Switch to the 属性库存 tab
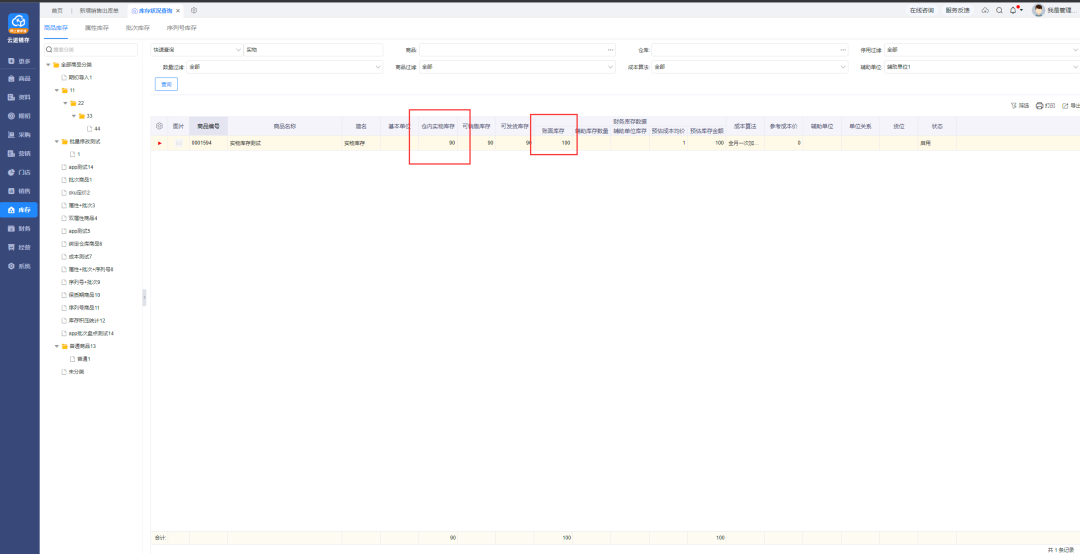 (97, 28)
